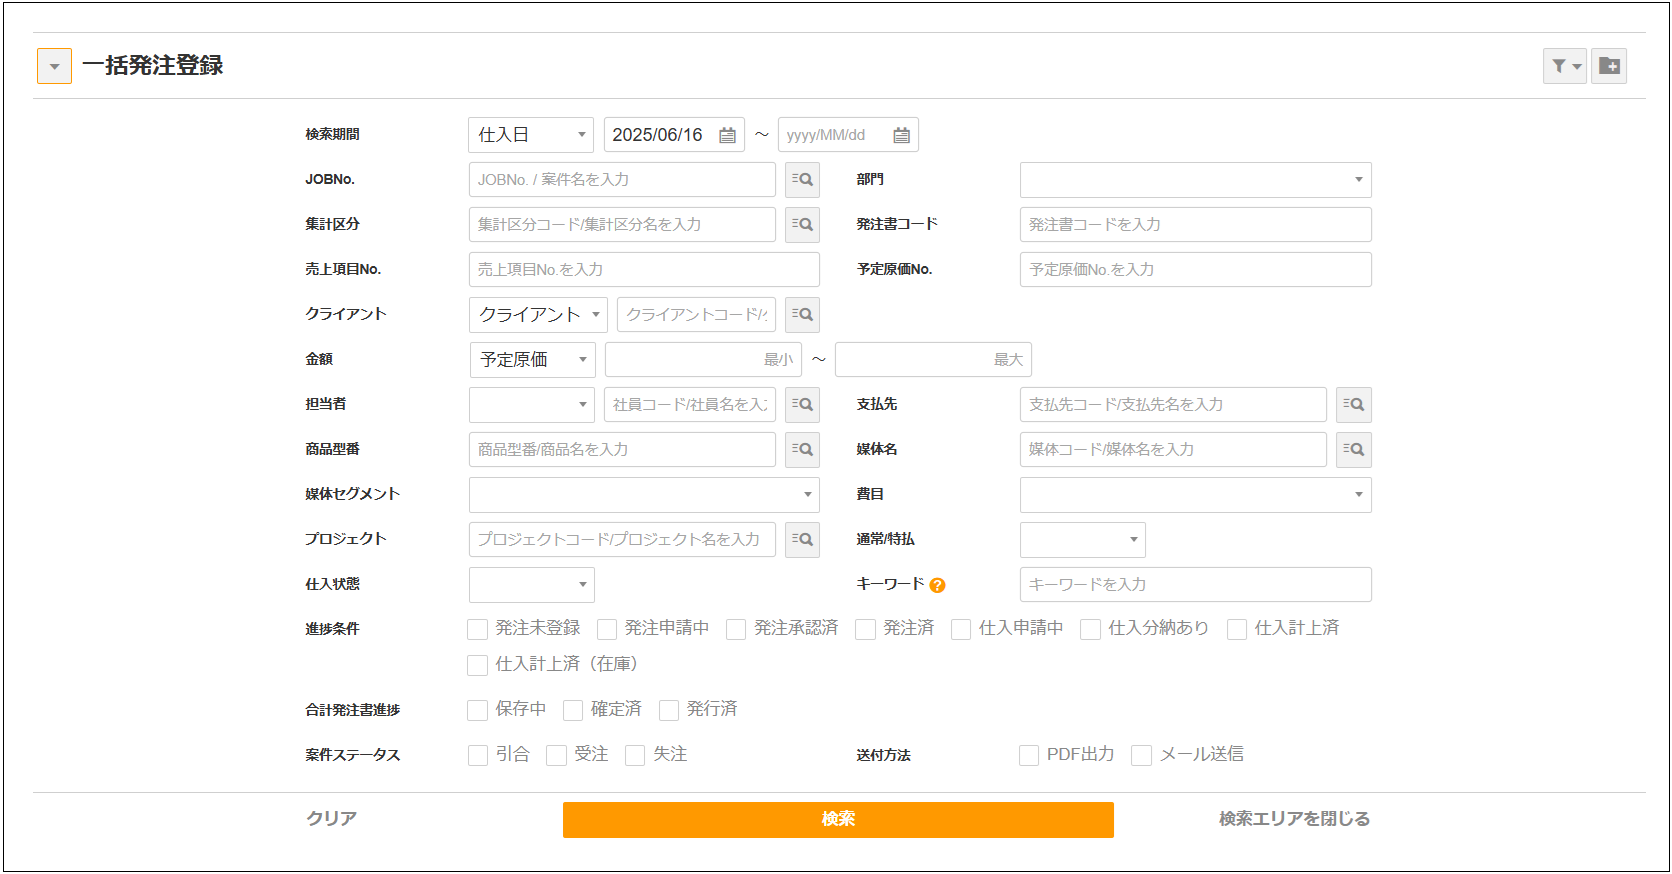The width and height of the screenshot is (1672, 874).
Task: Click the クライアント lookup search icon
Action: [x=802, y=315]
